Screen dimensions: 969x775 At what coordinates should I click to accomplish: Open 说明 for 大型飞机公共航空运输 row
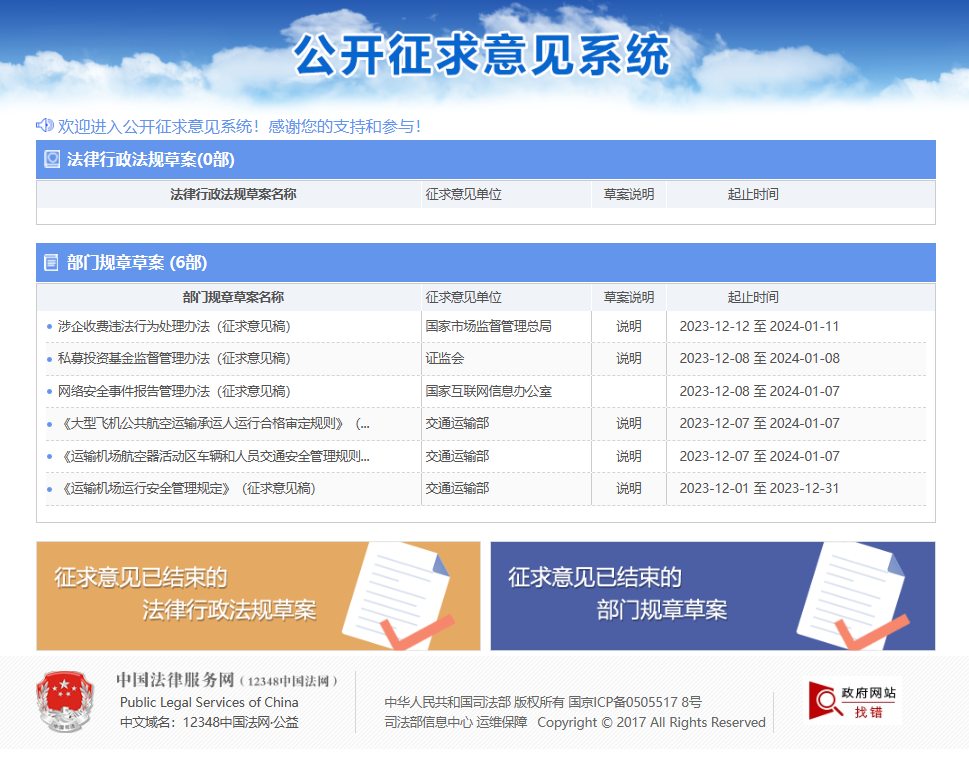628,423
